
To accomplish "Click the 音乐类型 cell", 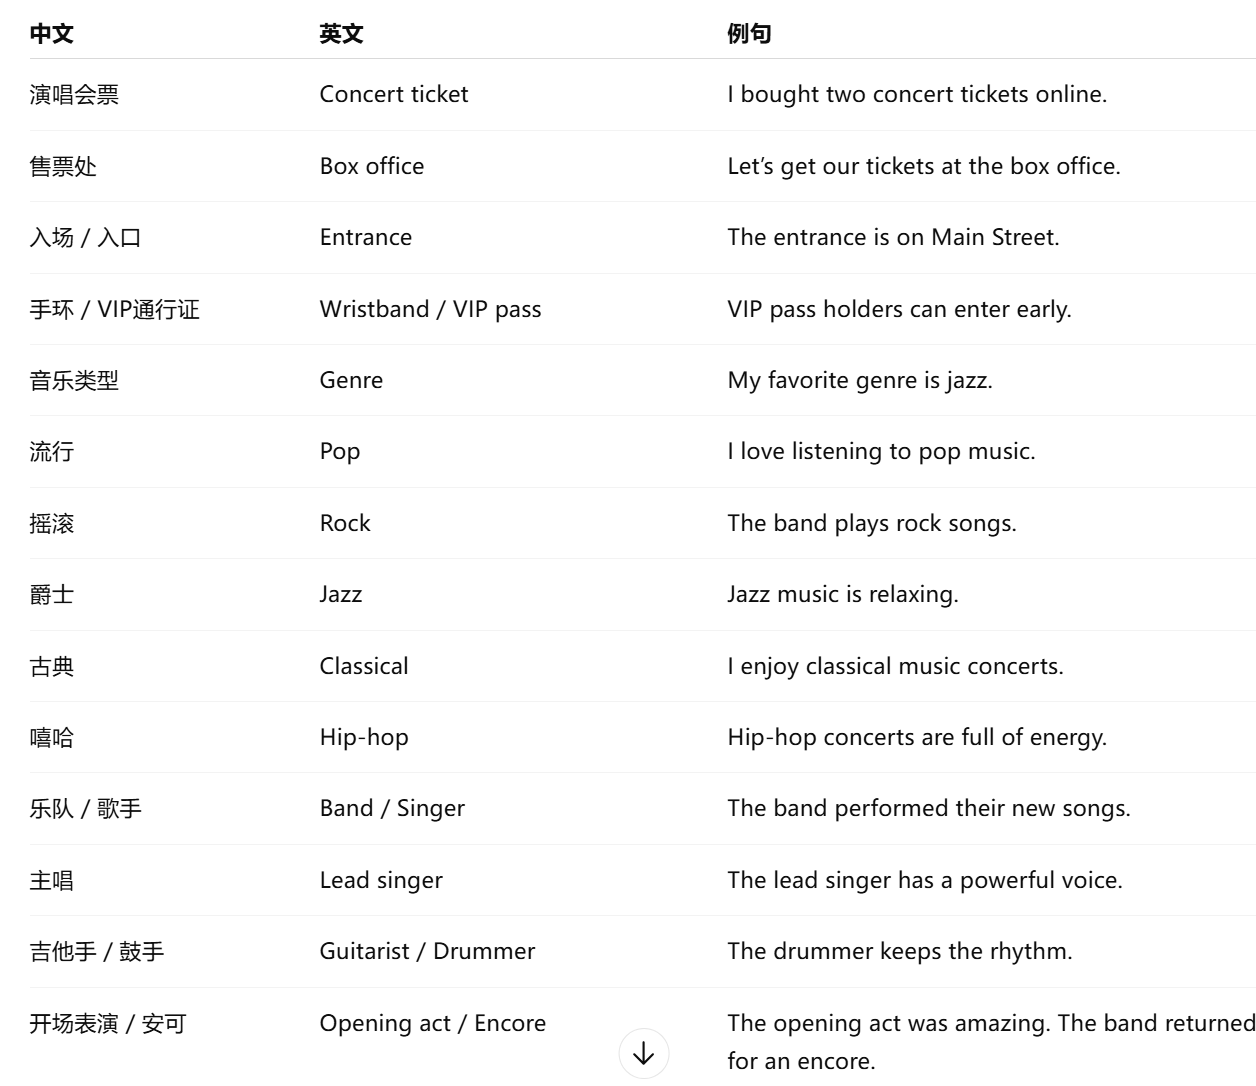I will pos(74,381).
